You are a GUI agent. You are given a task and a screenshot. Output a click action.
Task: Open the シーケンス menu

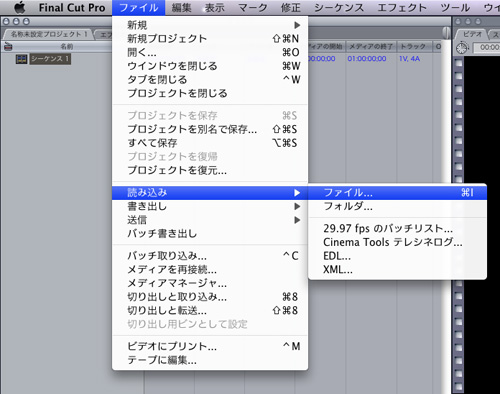pos(339,7)
